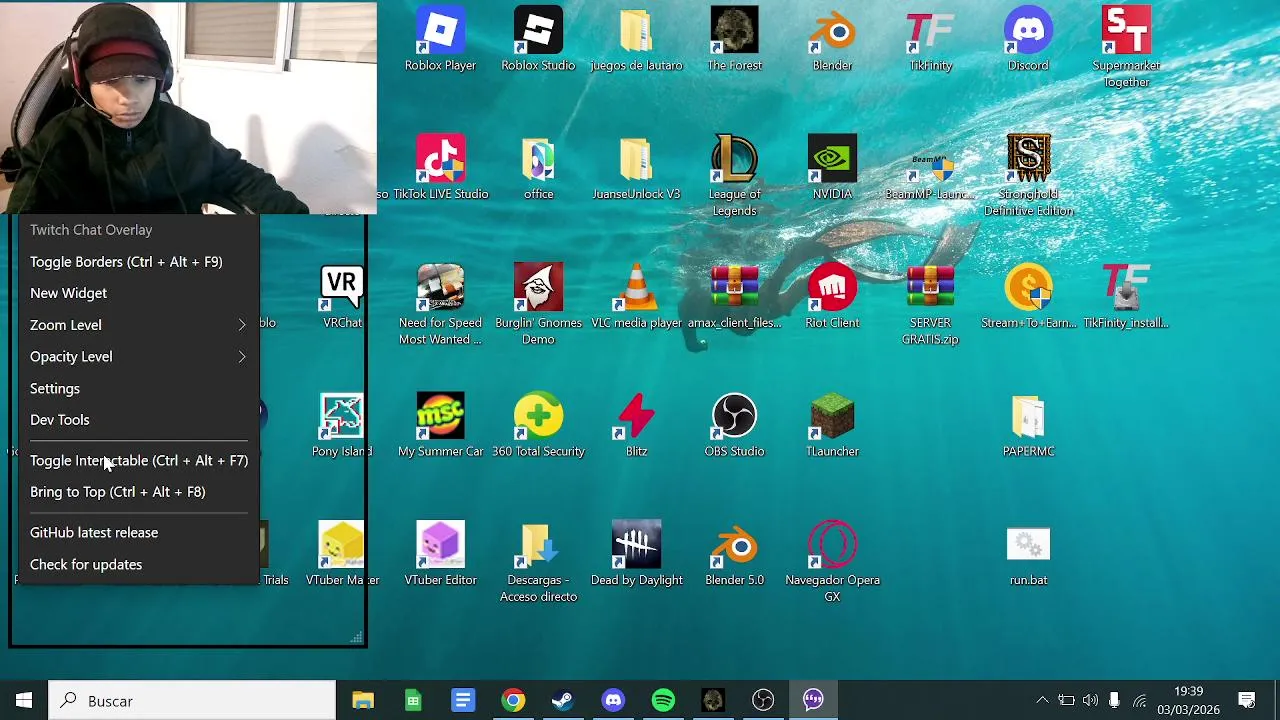Screen dimensions: 1280x720
Task: Choose Toggle Borders in context menu
Action: point(139,262)
